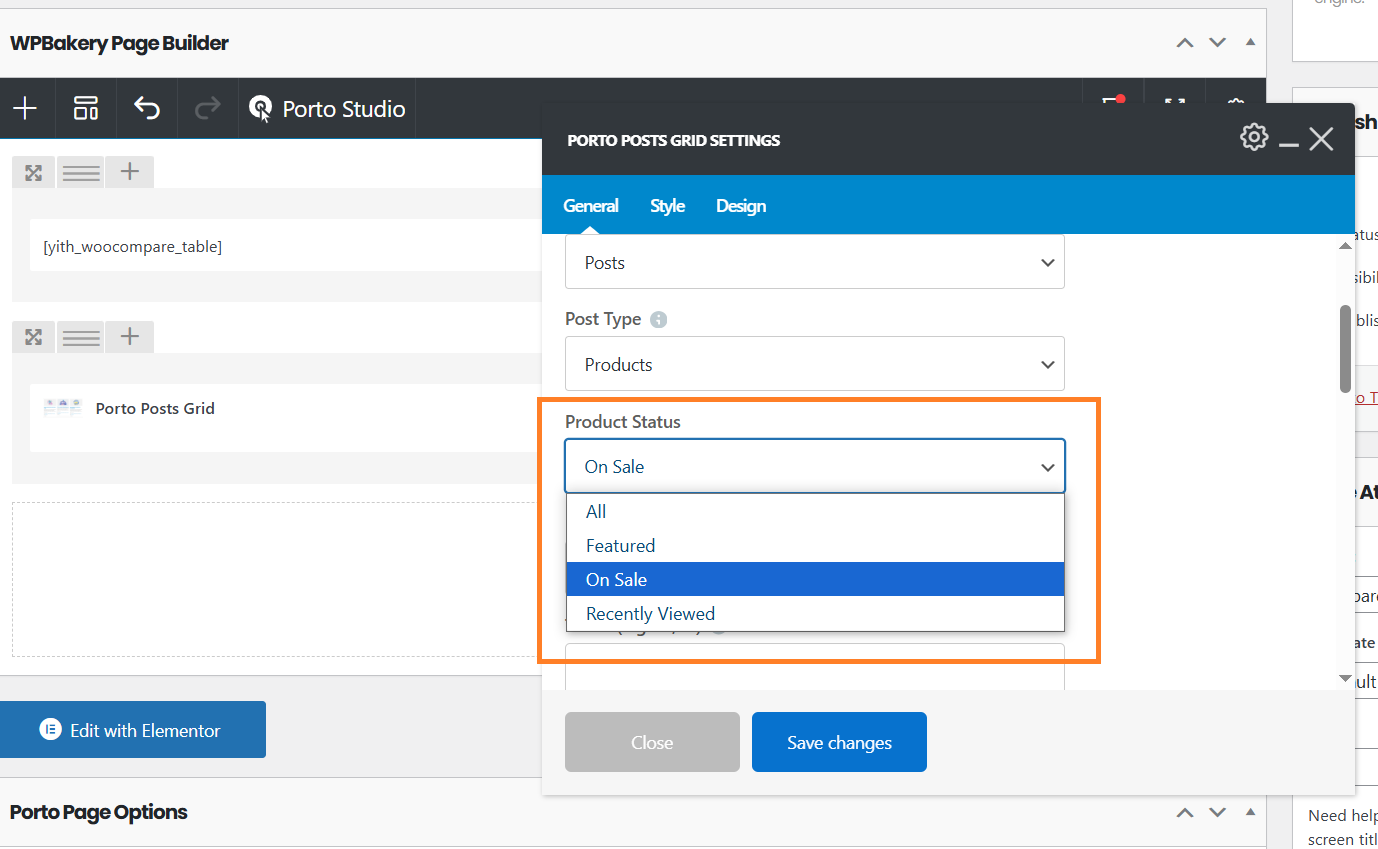Click add column plus on Porto Posts Grid row
The width and height of the screenshot is (1378, 849).
pos(129,337)
